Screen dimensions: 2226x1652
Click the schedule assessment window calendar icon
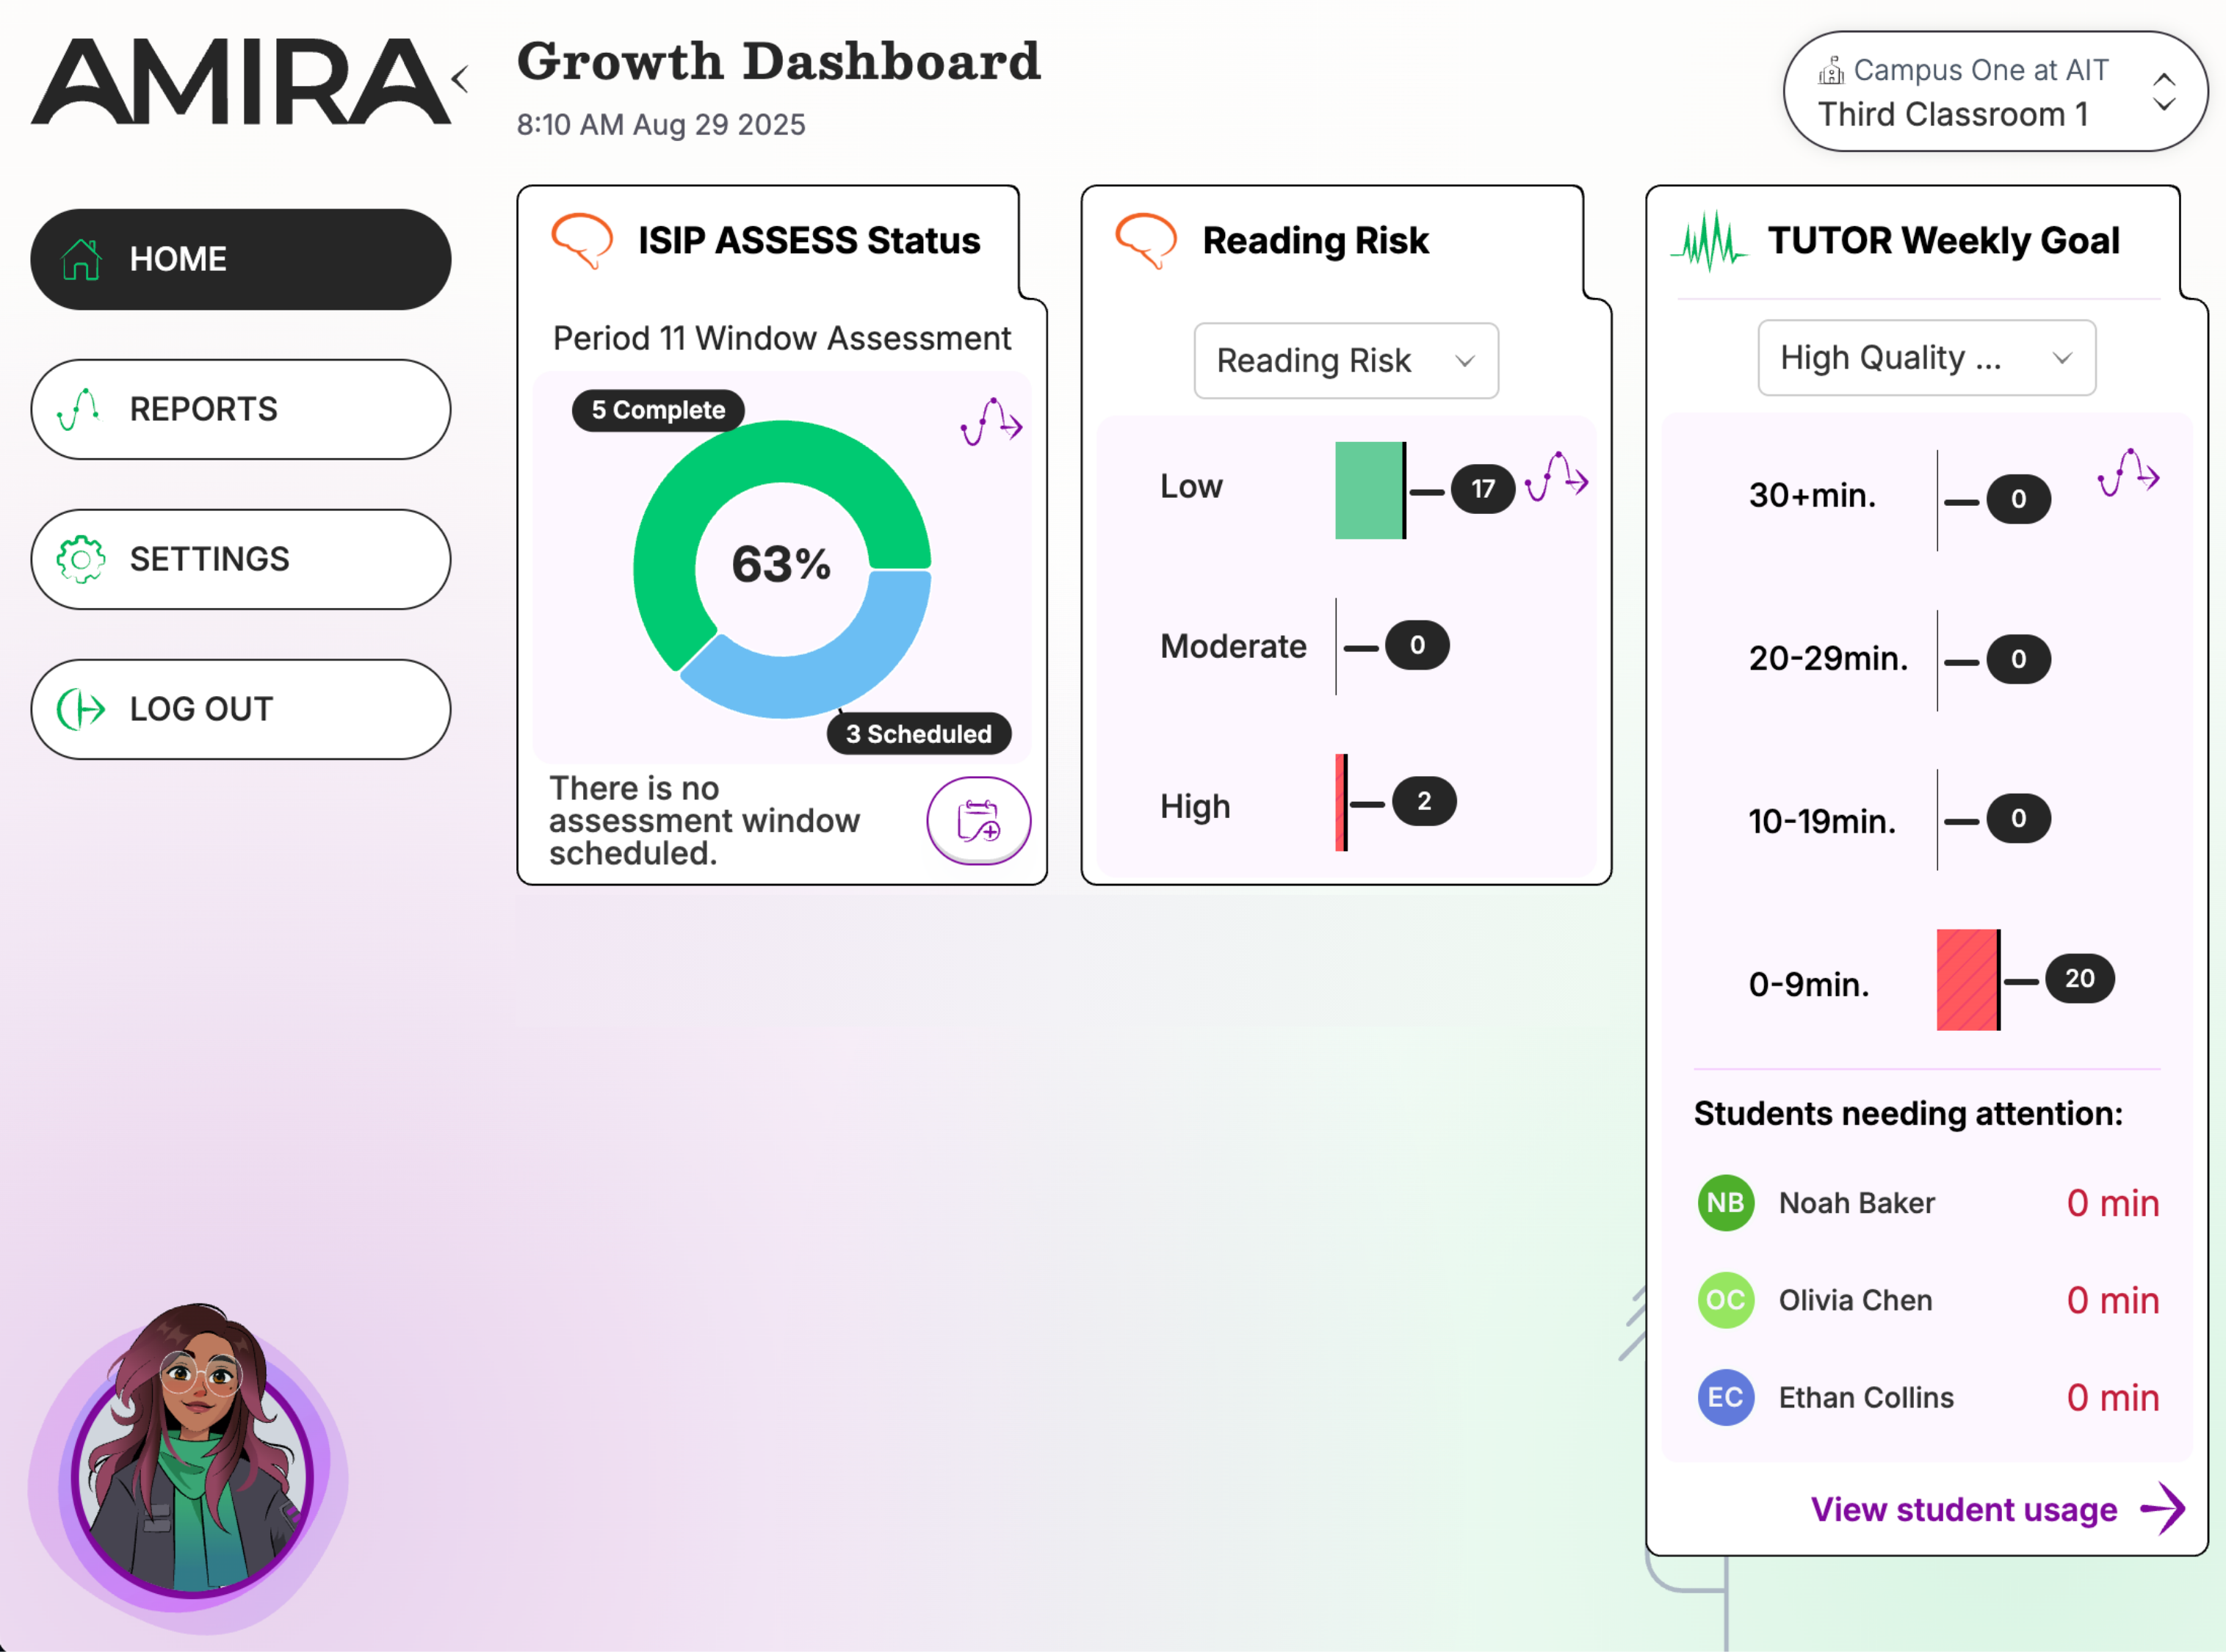pyautogui.click(x=978, y=820)
